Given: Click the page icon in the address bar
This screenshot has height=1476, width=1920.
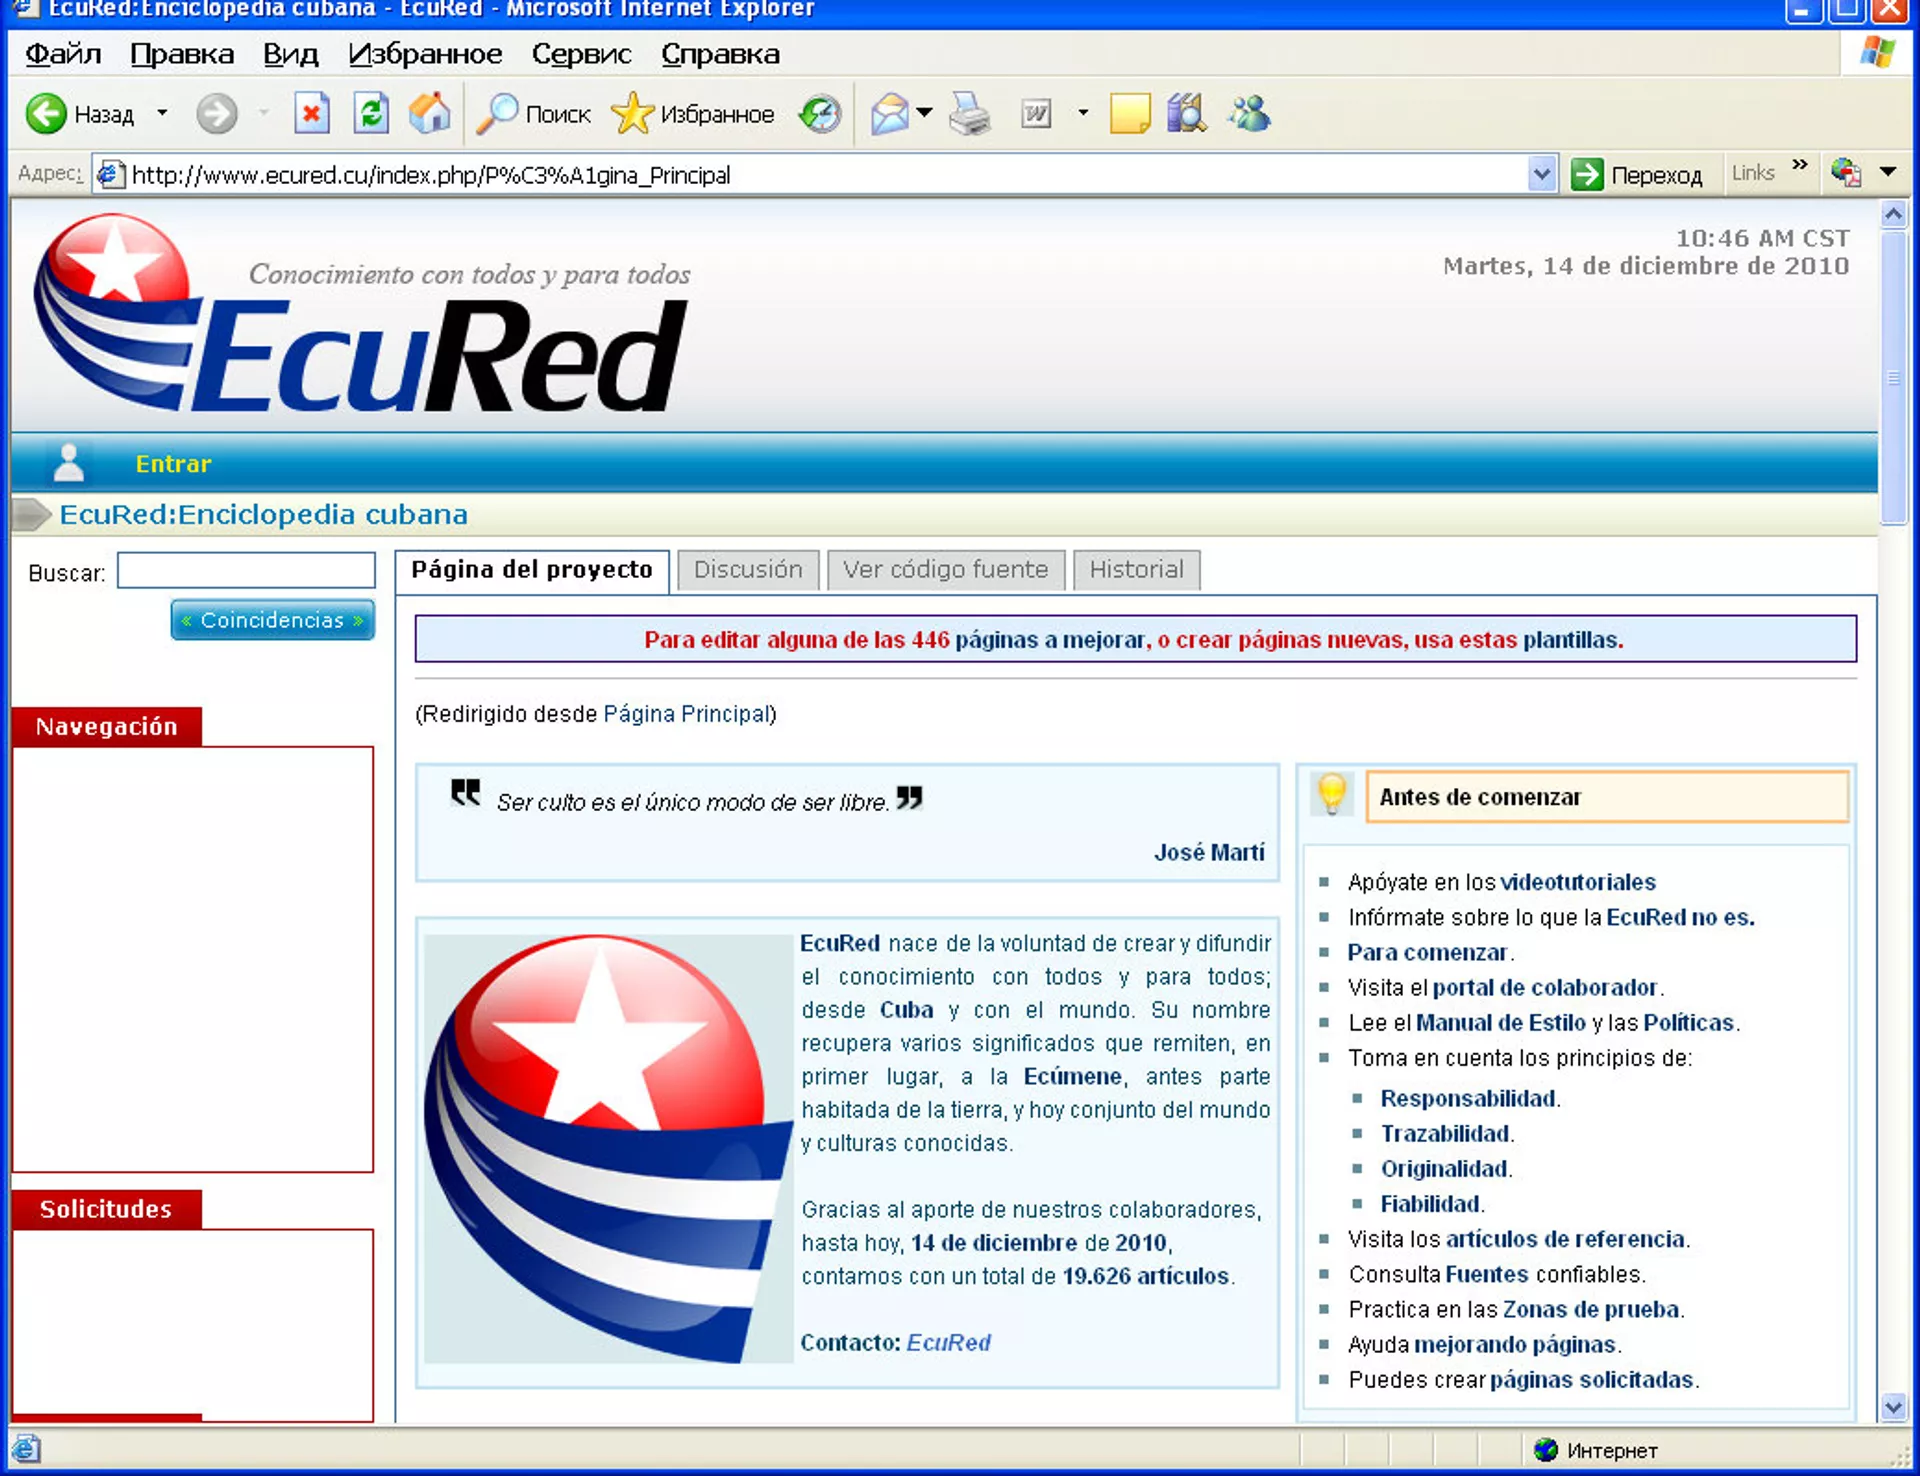Looking at the screenshot, I should [x=110, y=175].
